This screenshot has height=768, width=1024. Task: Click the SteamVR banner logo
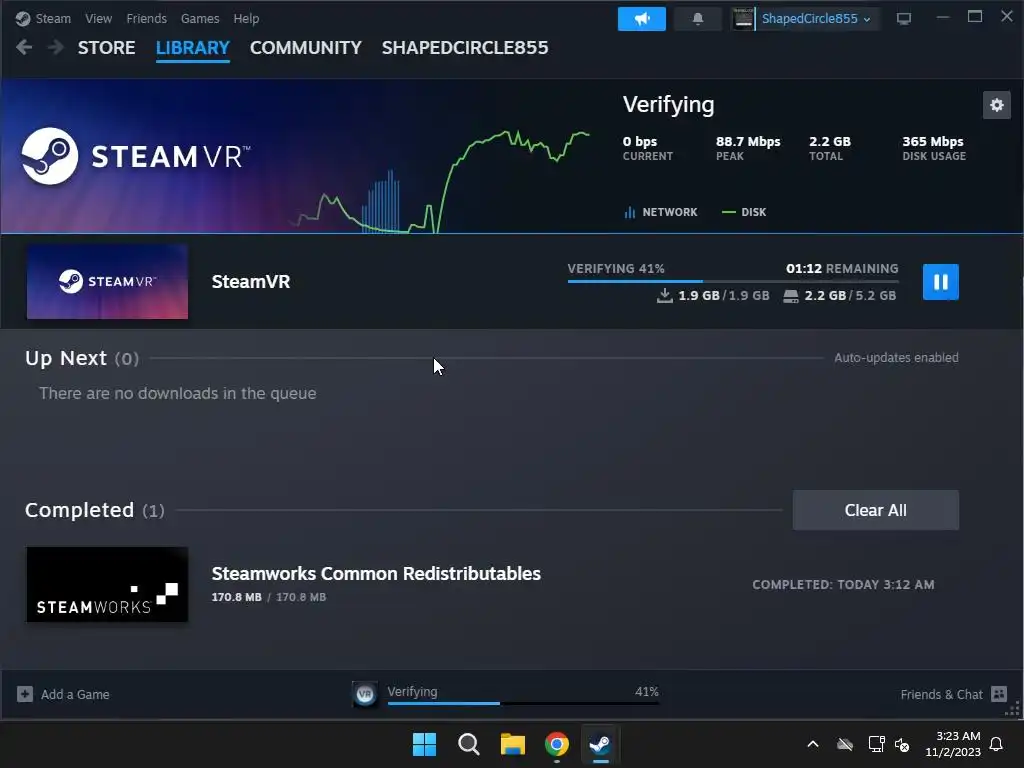136,156
